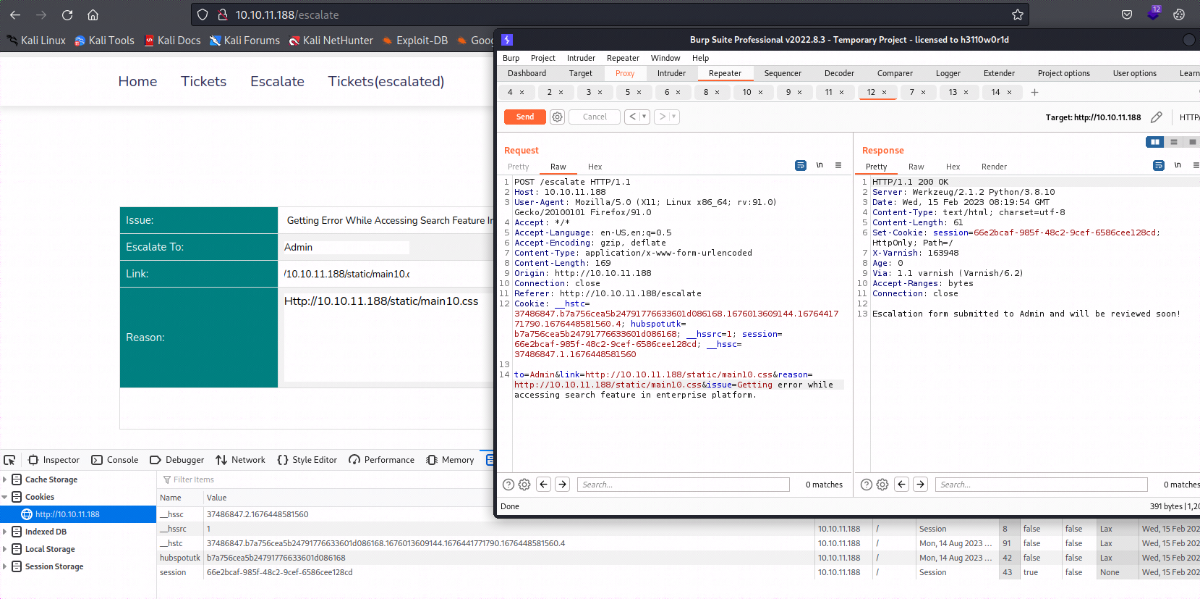Expand the Session Storage tree node
This screenshot has height=599, width=1200.
(x=5, y=566)
